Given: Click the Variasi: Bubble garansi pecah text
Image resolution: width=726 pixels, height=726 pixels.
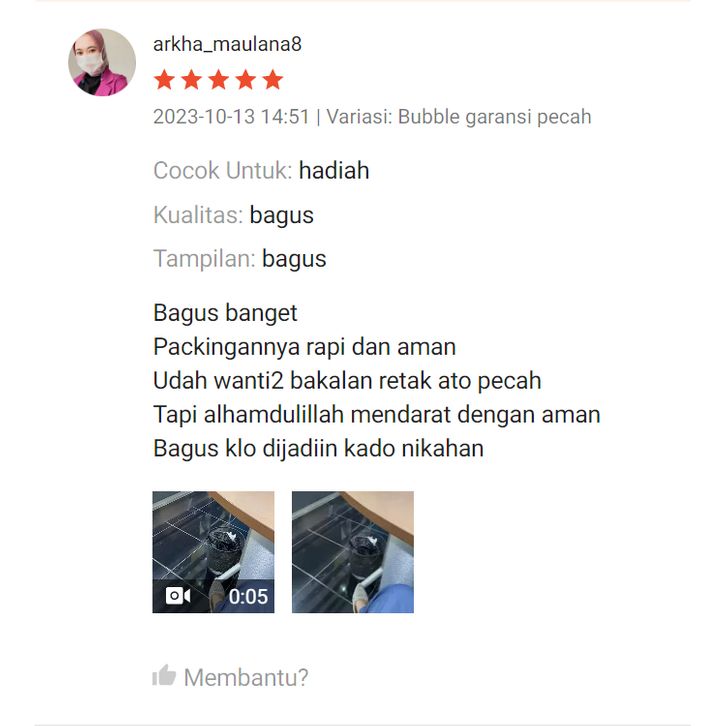Looking at the screenshot, I should pyautogui.click(x=459, y=117).
